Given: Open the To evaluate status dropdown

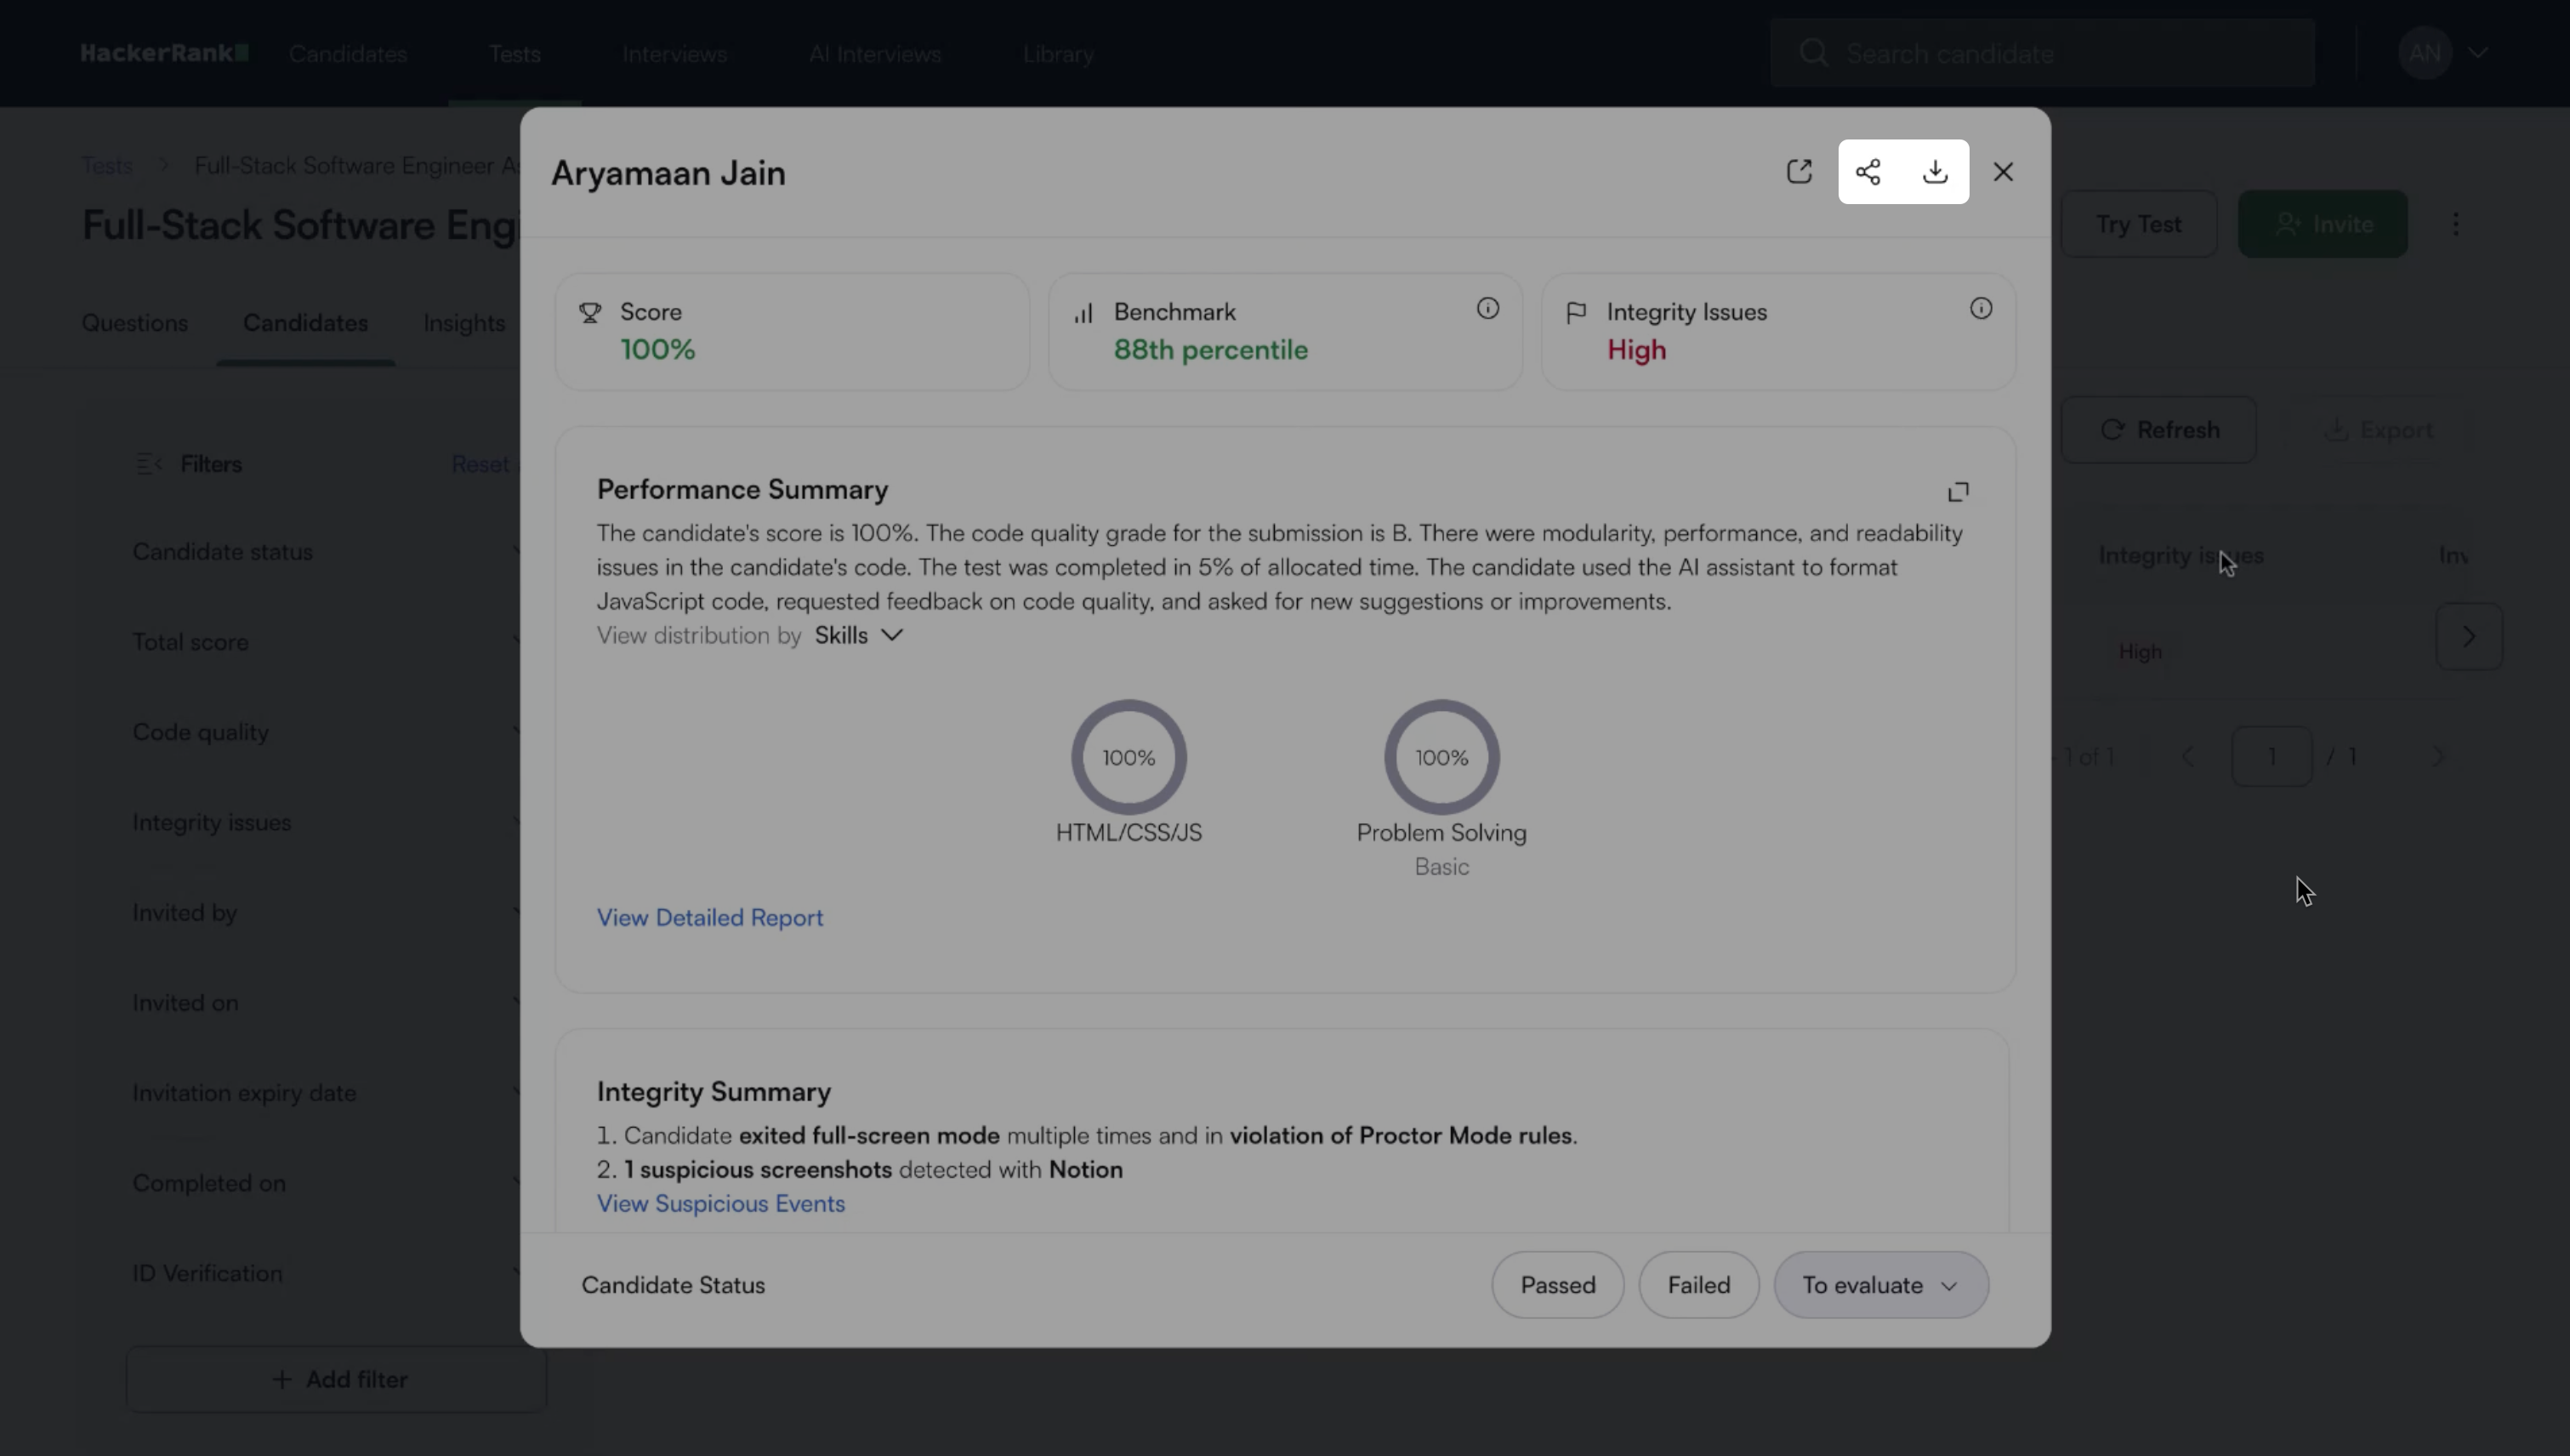Looking at the screenshot, I should pyautogui.click(x=1880, y=1285).
